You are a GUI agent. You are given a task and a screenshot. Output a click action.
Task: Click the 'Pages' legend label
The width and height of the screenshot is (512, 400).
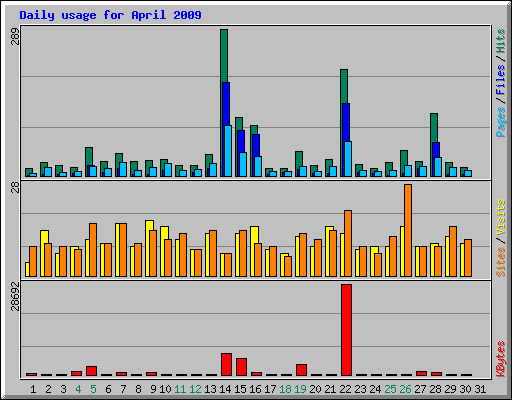501,122
